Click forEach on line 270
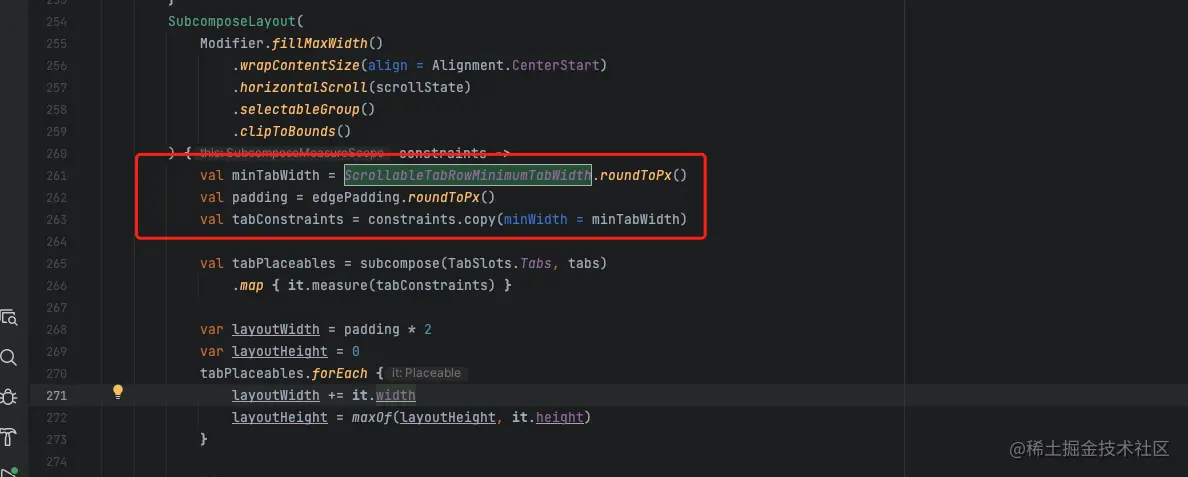Image resolution: width=1188 pixels, height=477 pixels. point(339,373)
